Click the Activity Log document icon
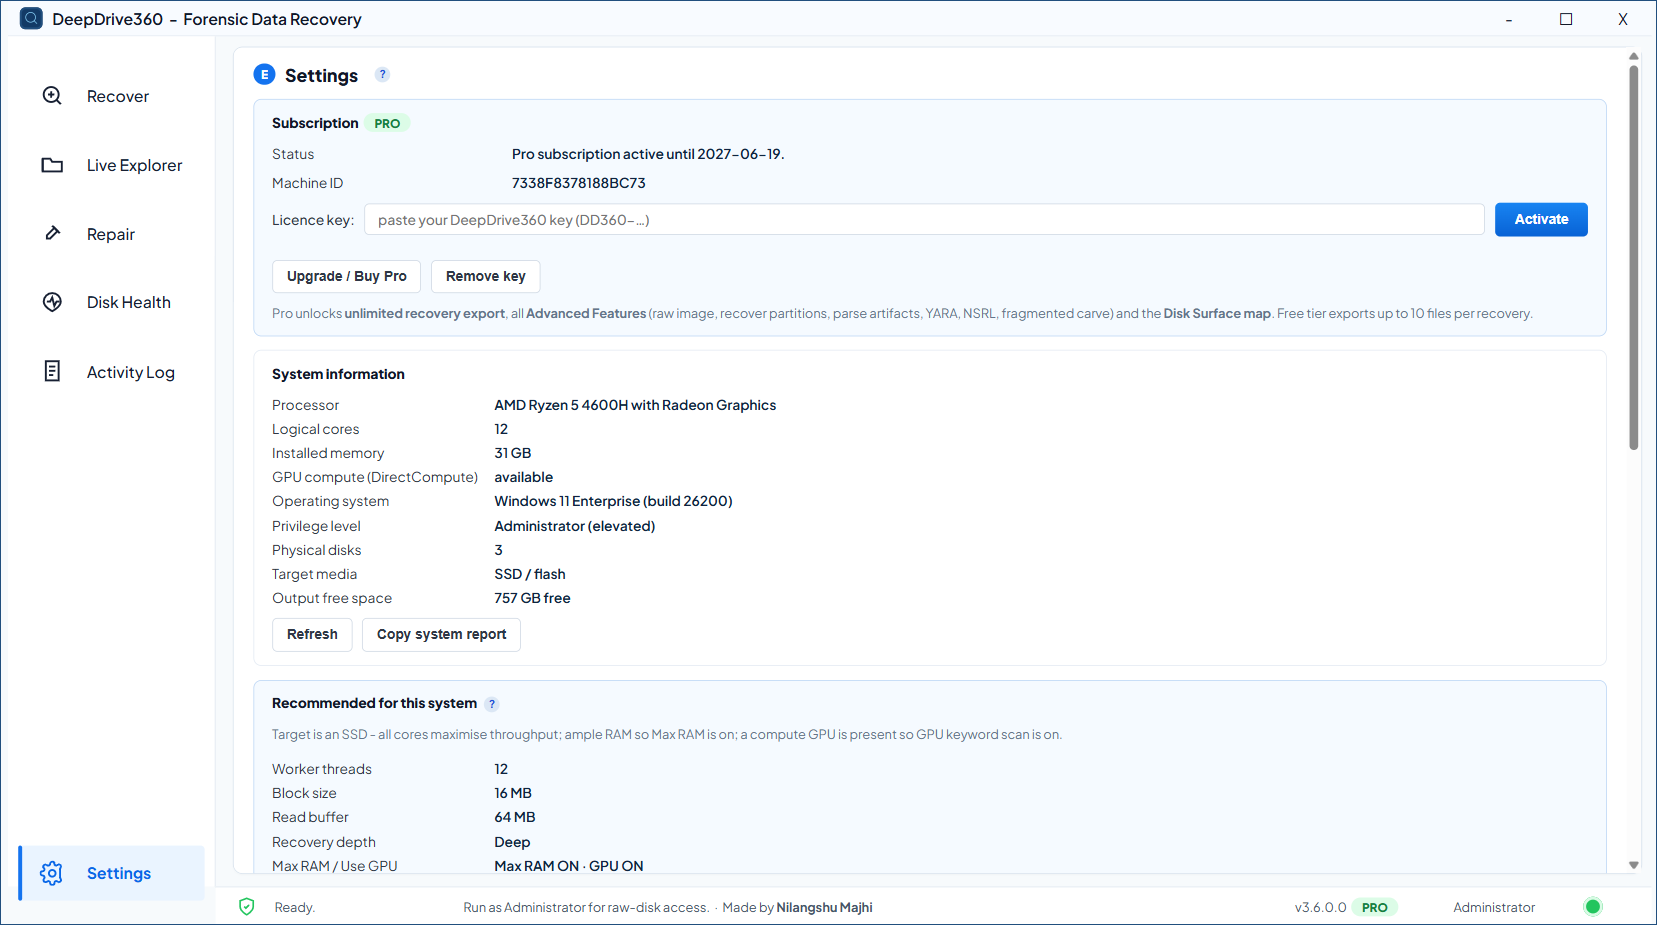Screen dimensions: 1657x925 (x=53, y=371)
